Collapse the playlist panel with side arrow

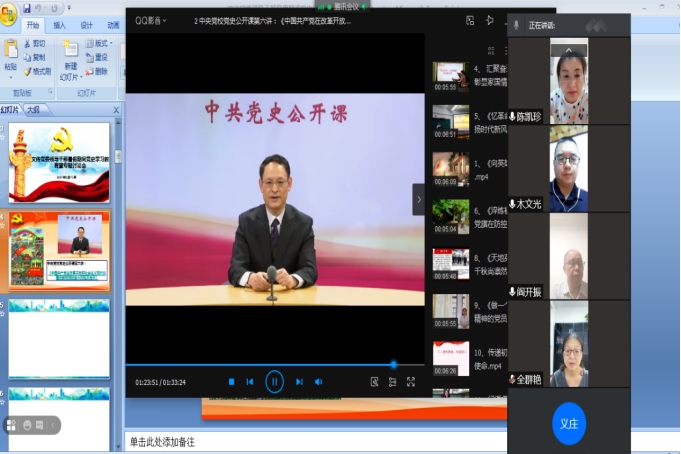(x=418, y=199)
